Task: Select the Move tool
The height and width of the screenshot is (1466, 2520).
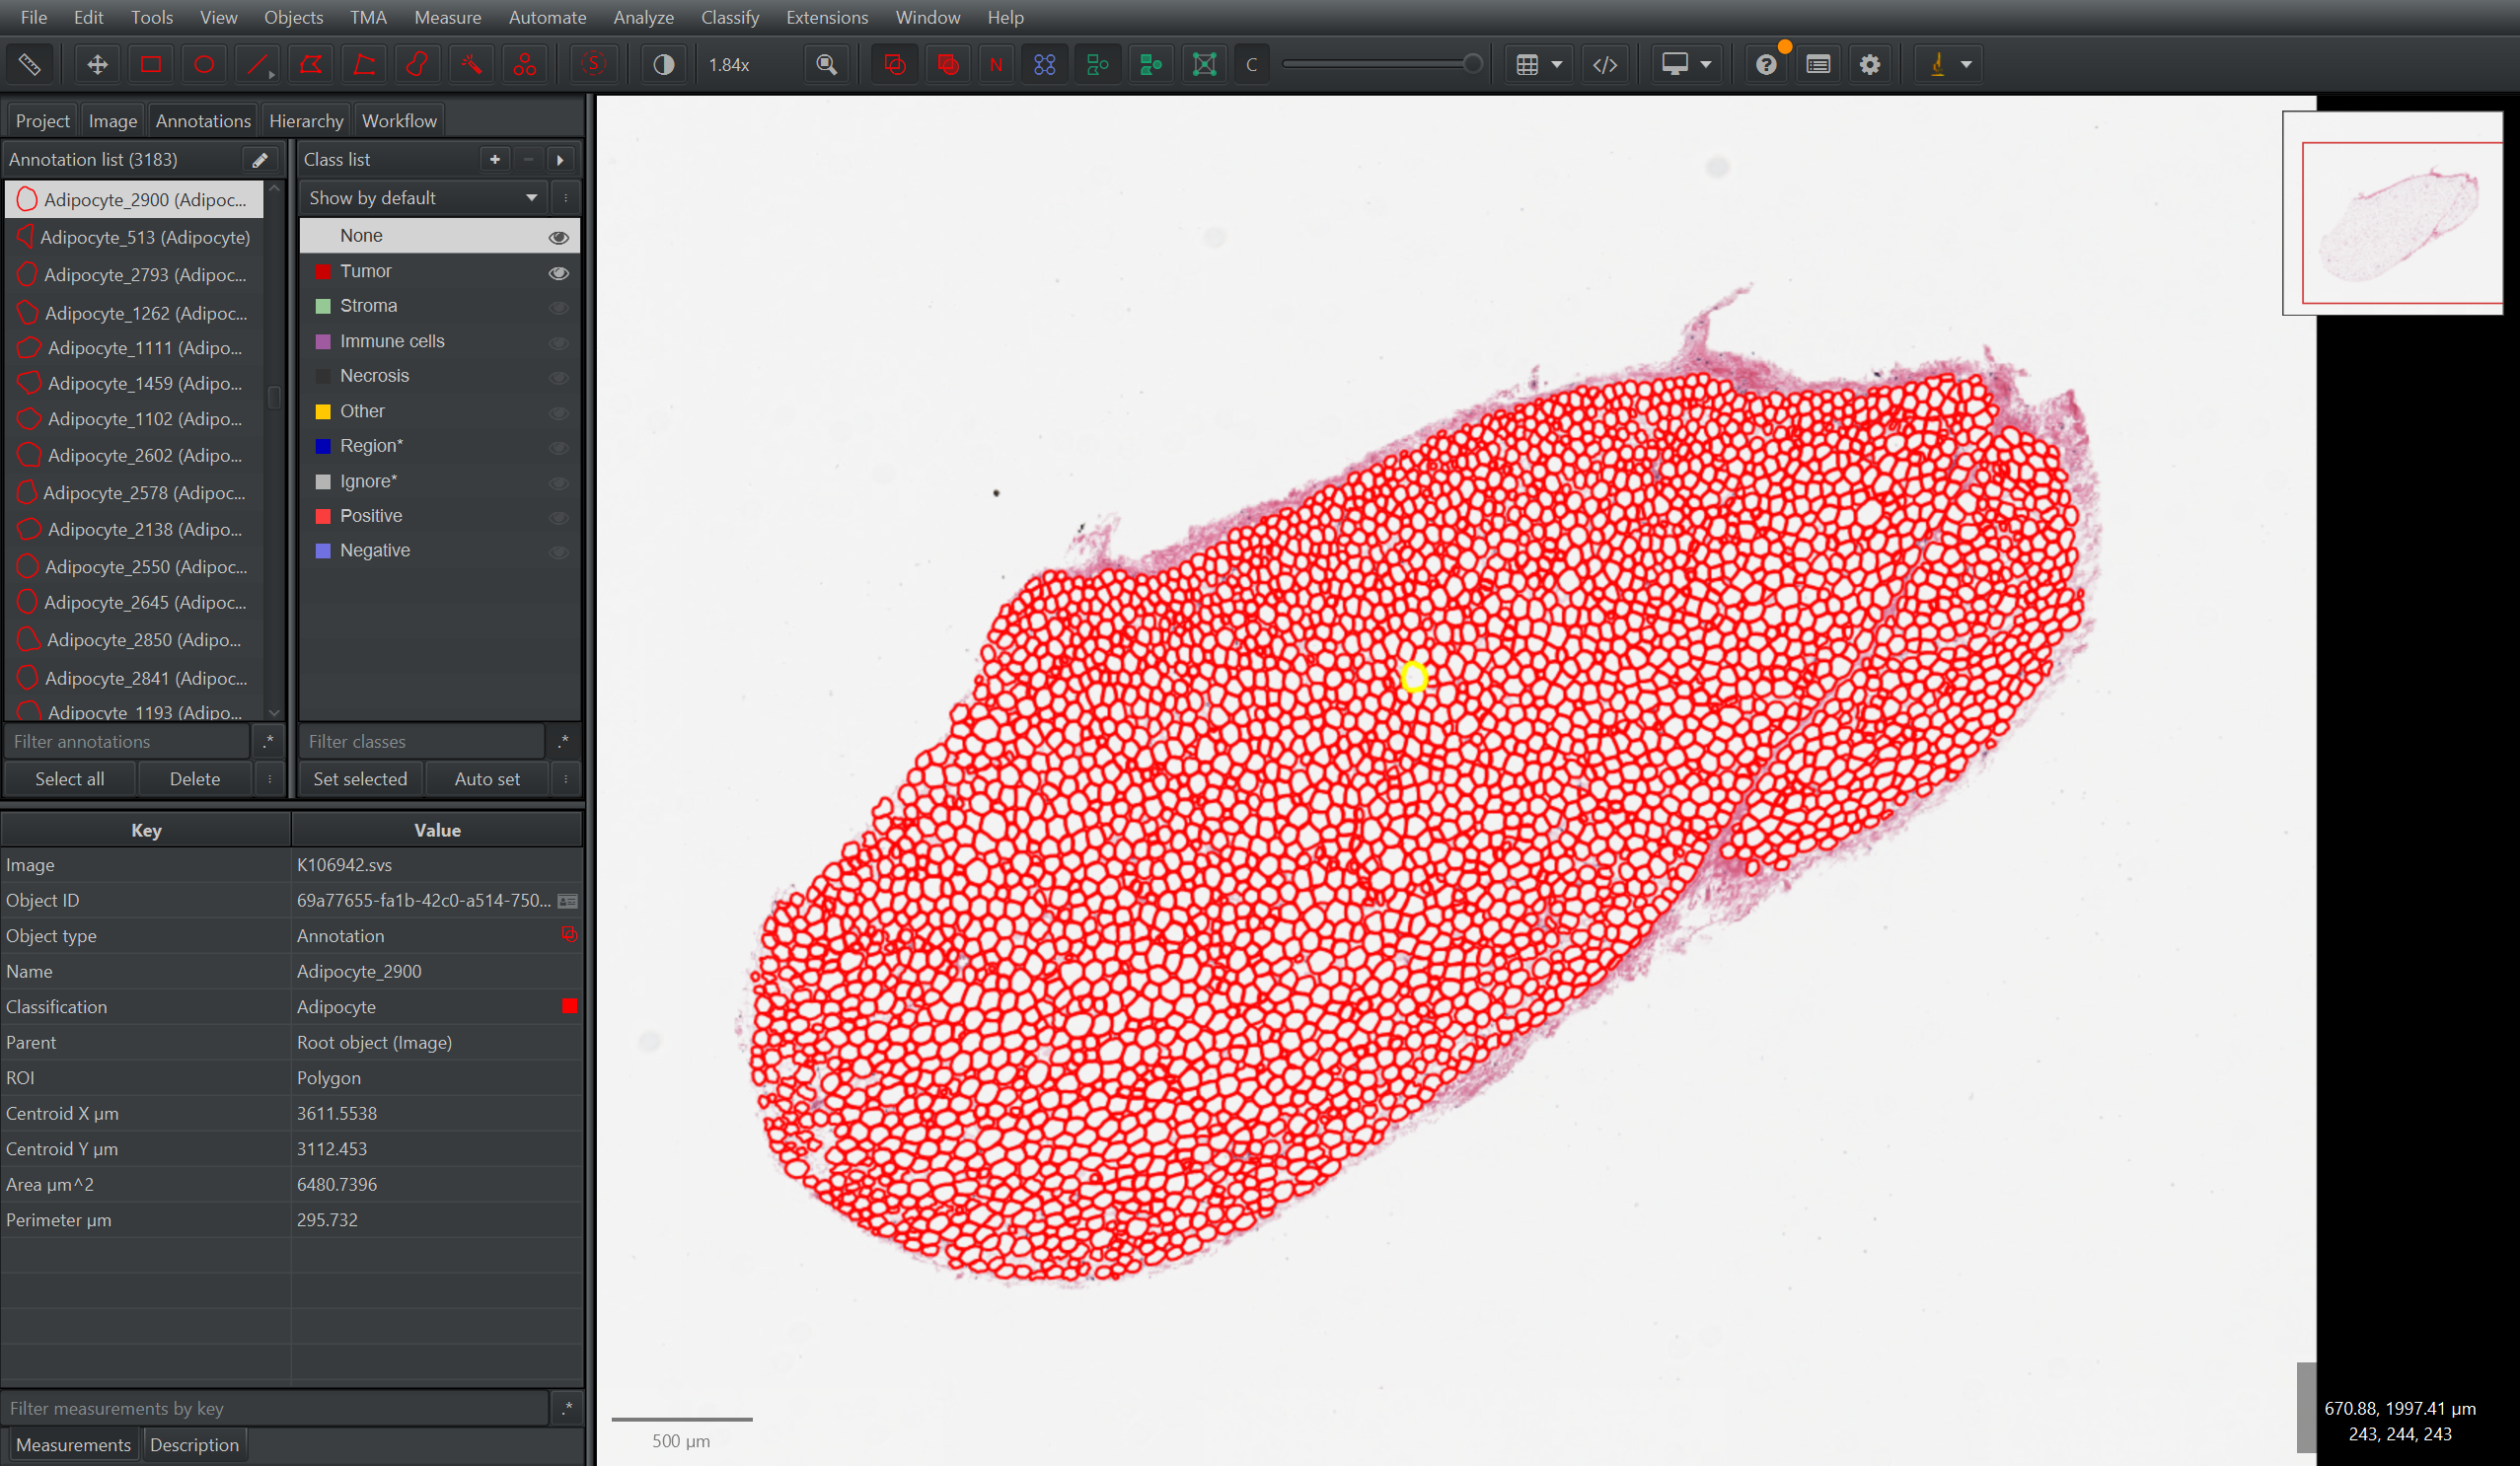Action: (97, 65)
